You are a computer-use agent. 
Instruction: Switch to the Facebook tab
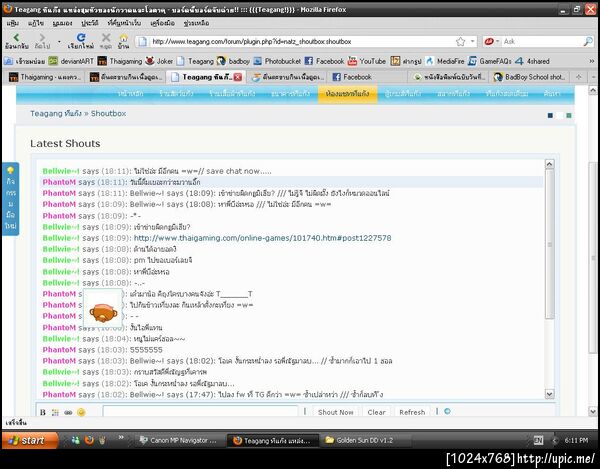pos(367,77)
